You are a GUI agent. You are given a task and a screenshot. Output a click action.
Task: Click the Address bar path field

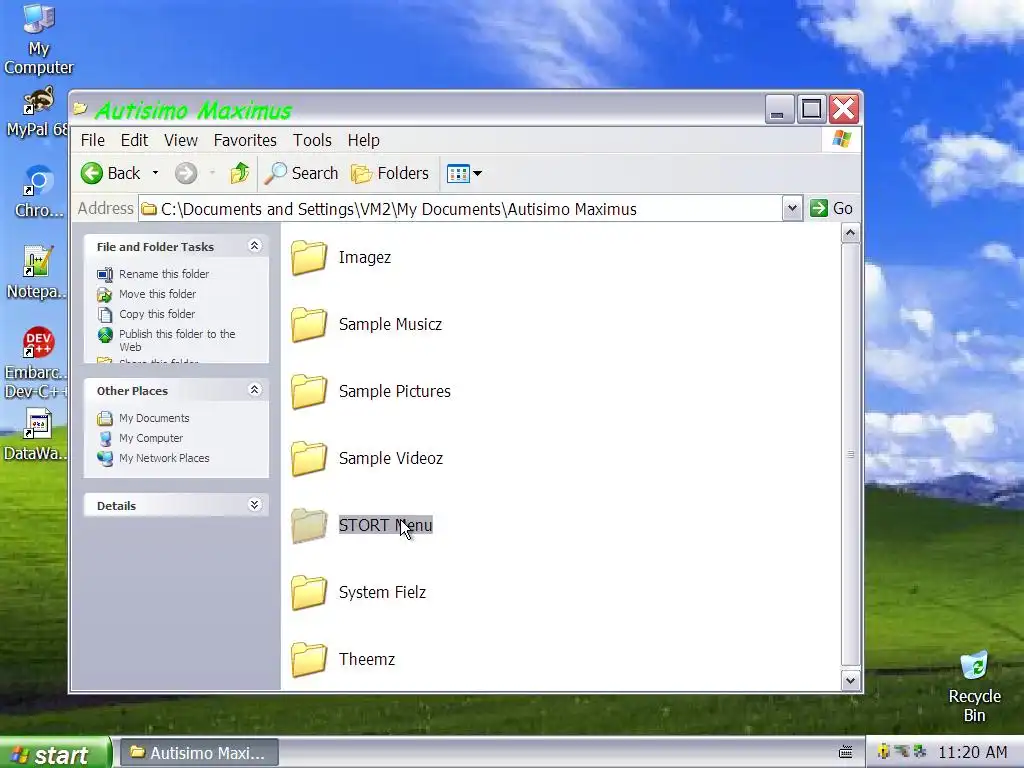460,209
